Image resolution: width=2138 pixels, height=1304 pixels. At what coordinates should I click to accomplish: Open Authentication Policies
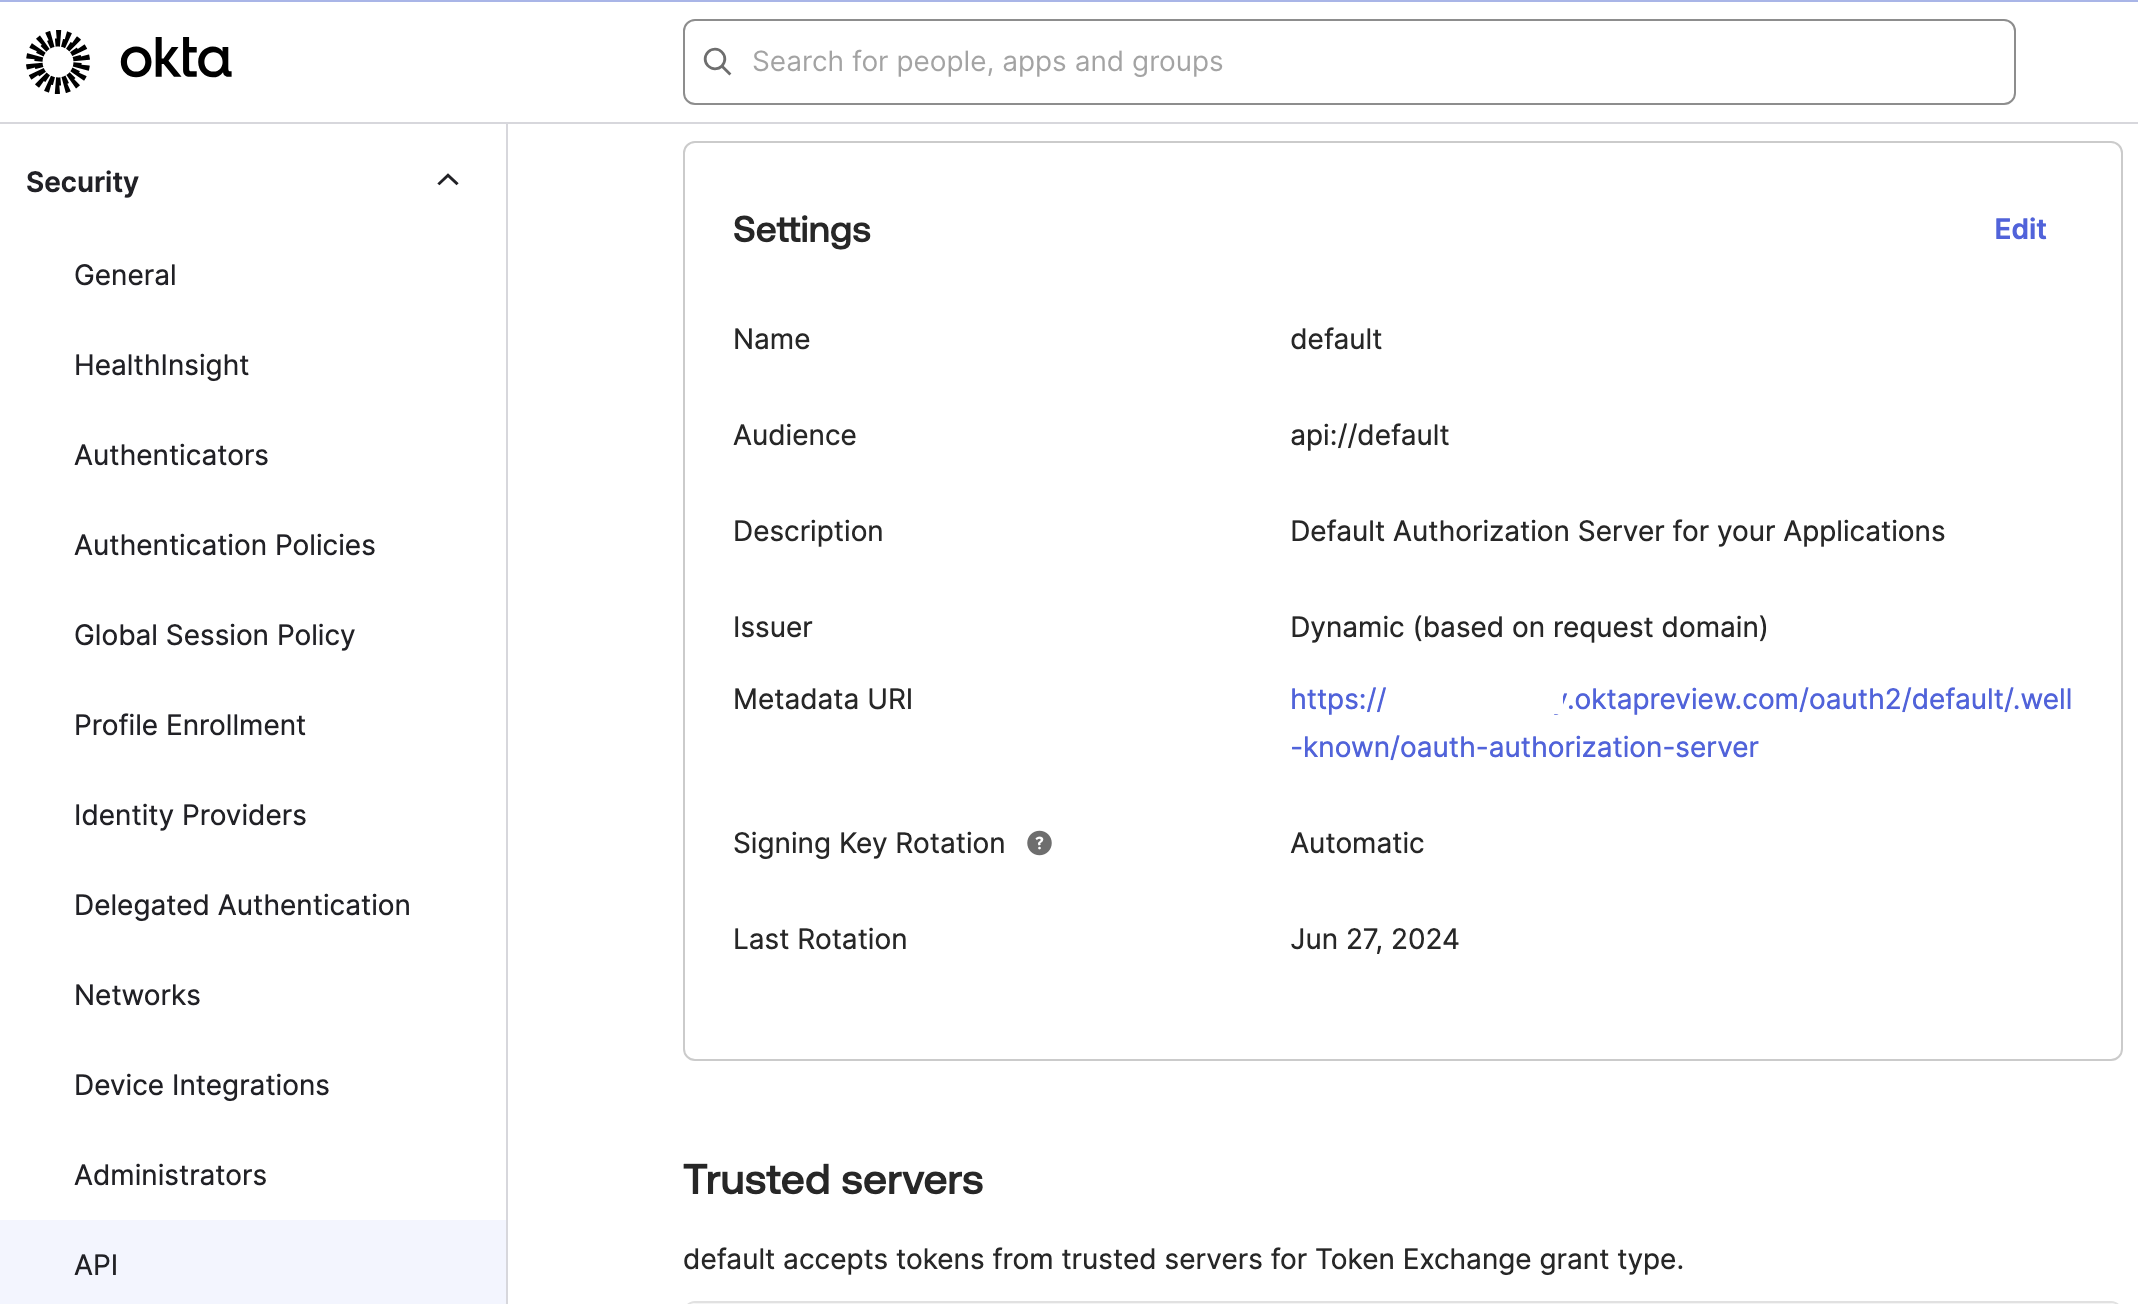(224, 545)
